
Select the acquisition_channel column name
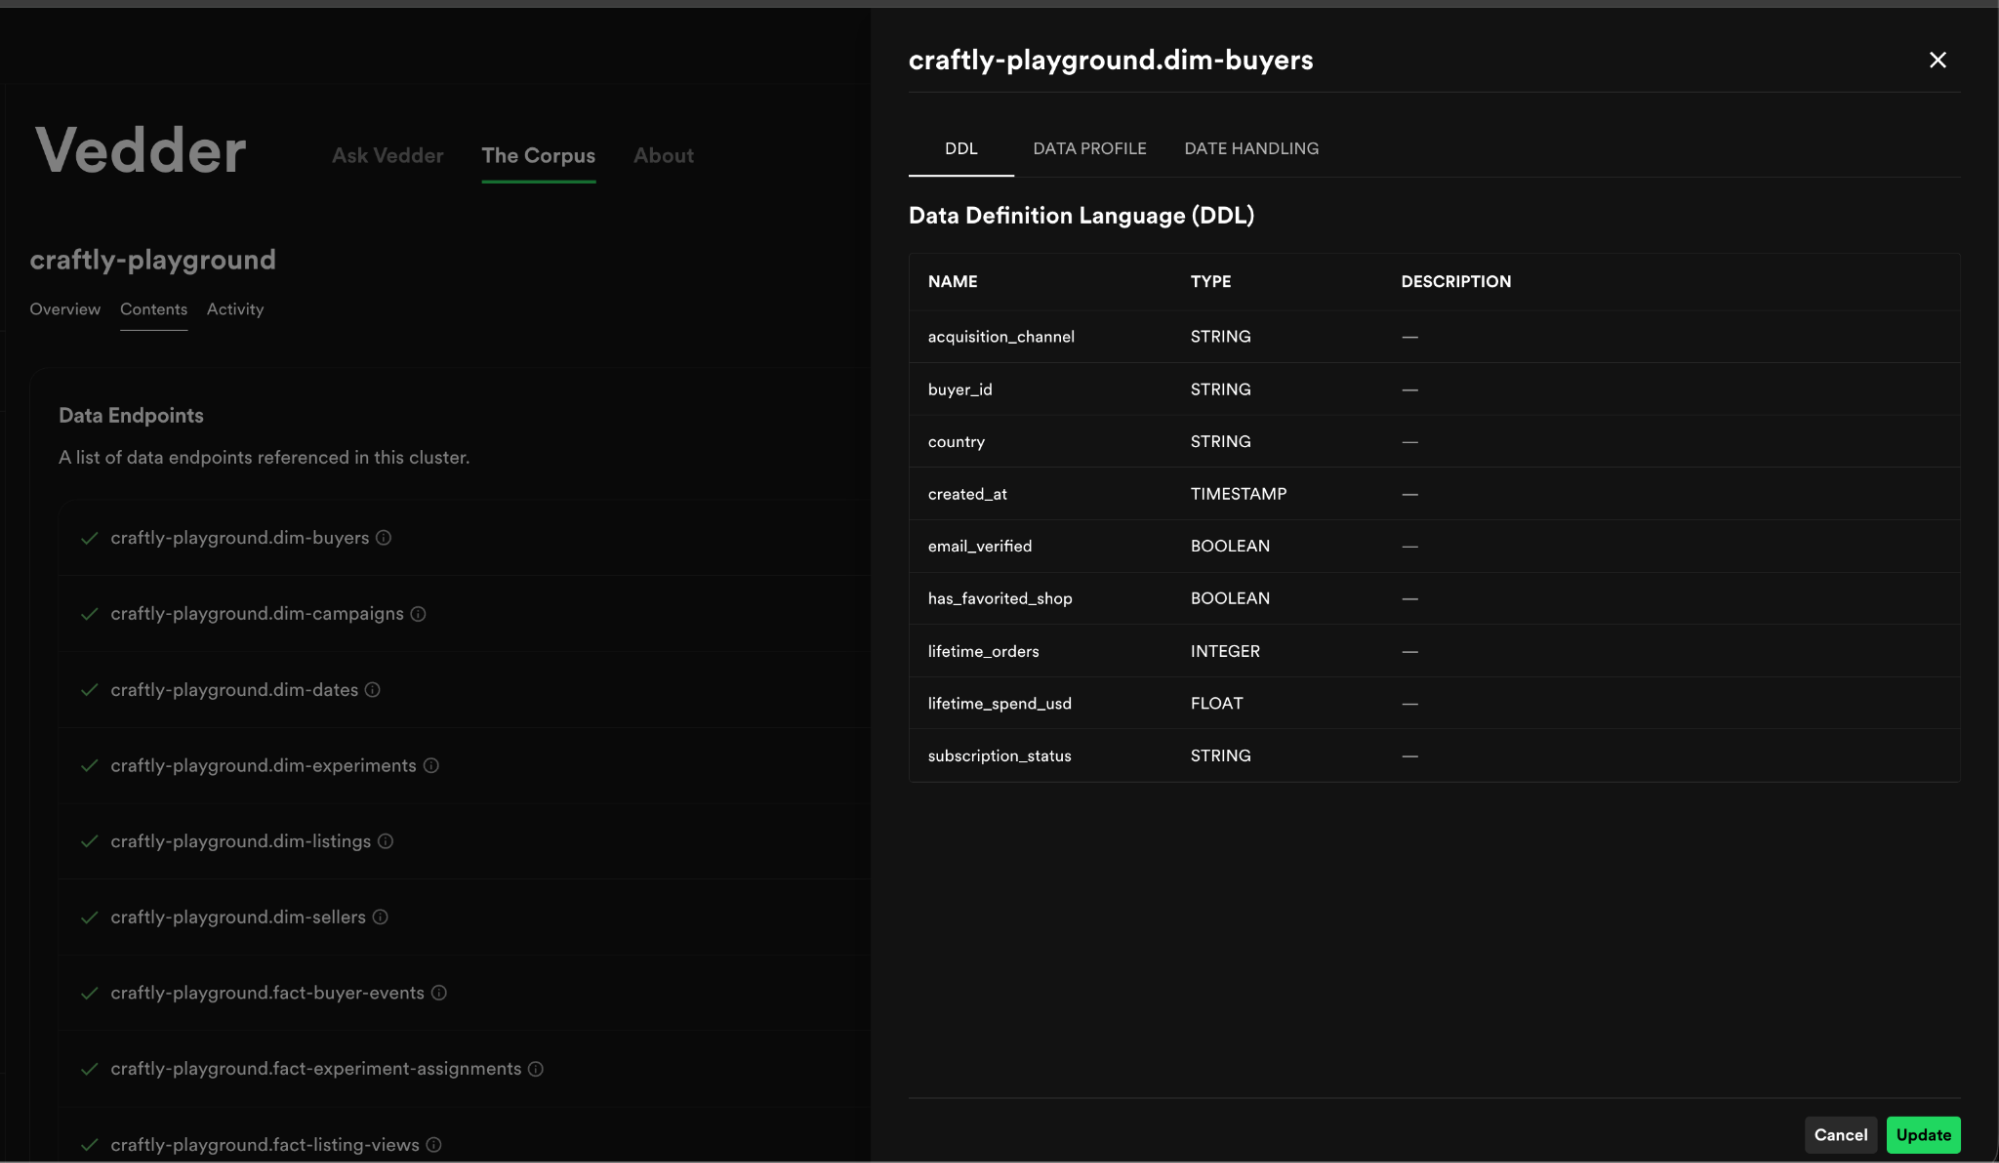coord(1001,337)
